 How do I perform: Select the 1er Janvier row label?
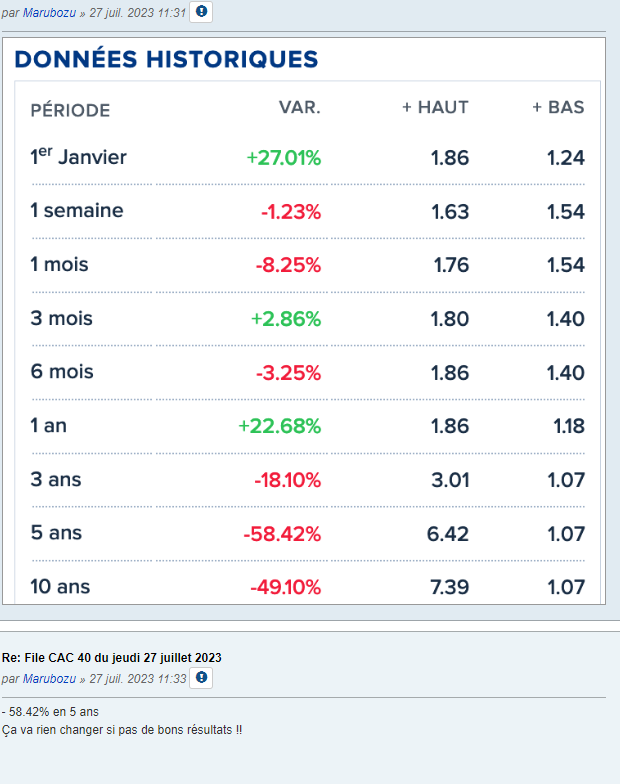click(x=79, y=157)
